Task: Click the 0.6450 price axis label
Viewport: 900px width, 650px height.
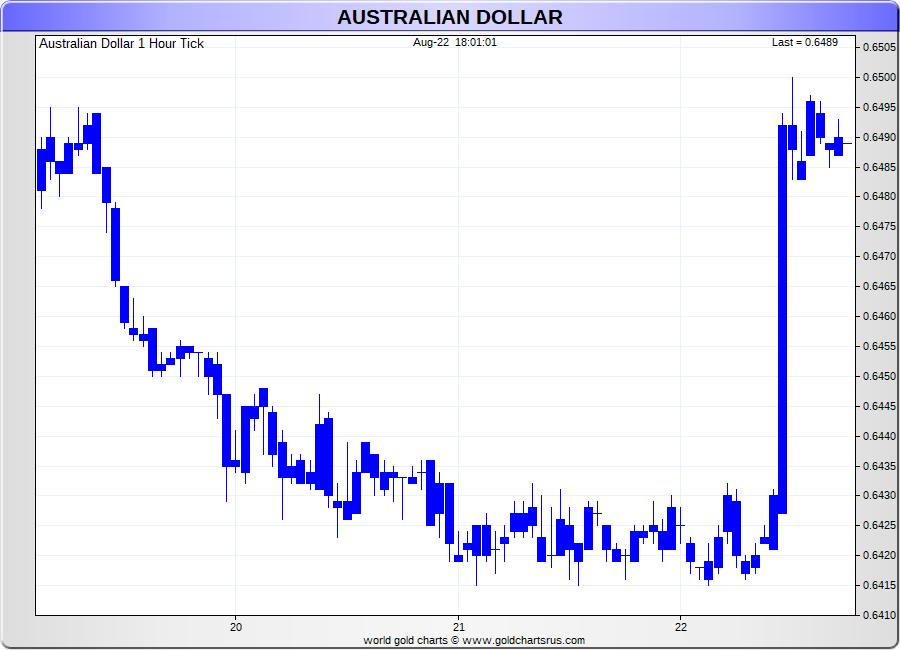Action: pyautogui.click(x=879, y=376)
